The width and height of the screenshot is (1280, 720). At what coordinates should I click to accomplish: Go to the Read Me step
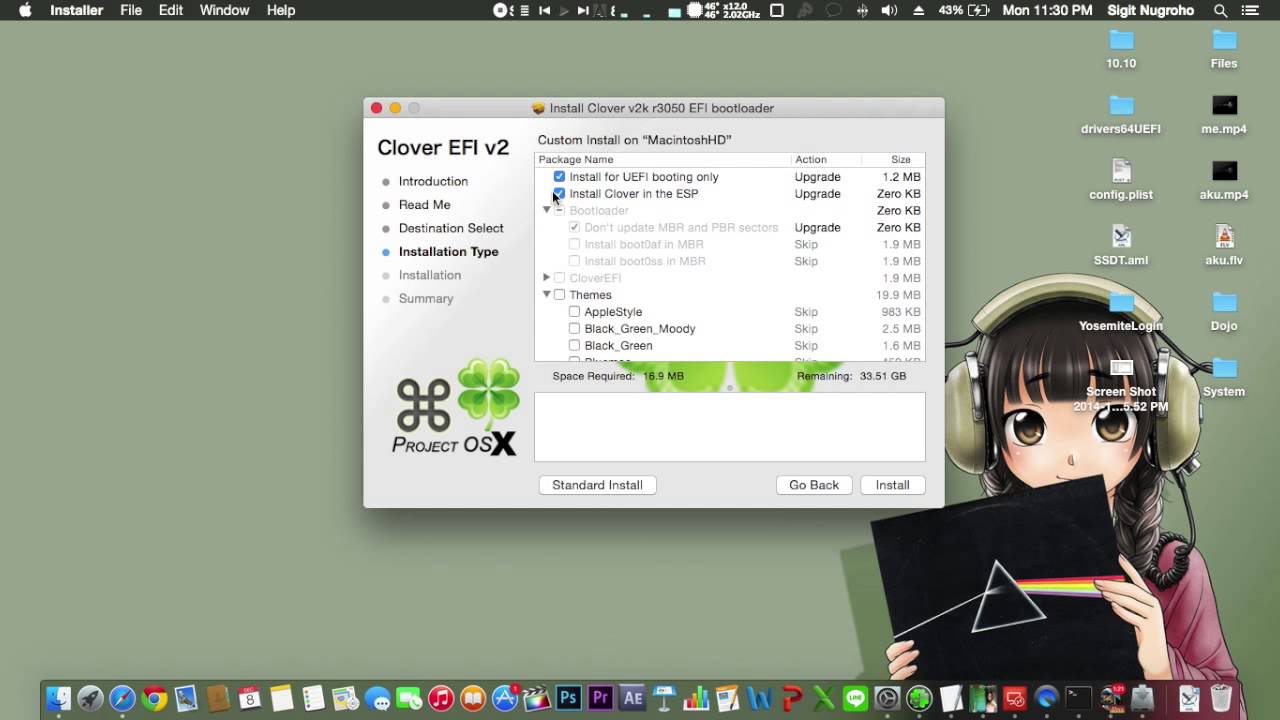425,205
